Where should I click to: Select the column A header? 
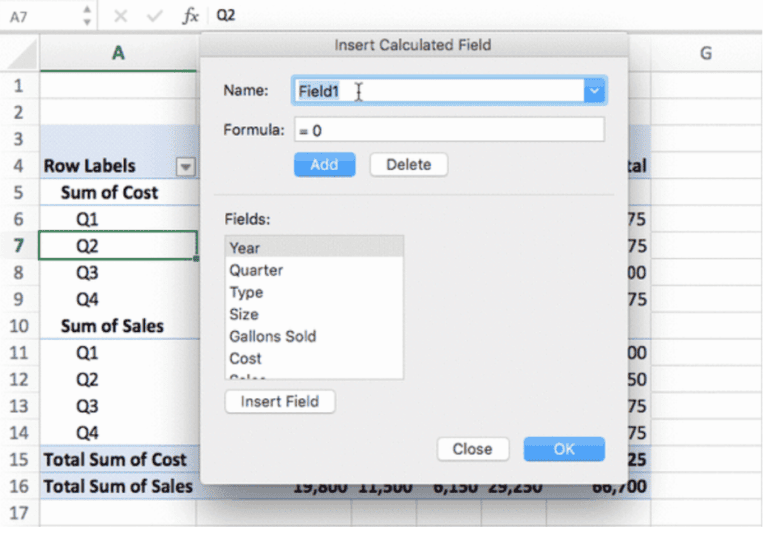point(118,53)
